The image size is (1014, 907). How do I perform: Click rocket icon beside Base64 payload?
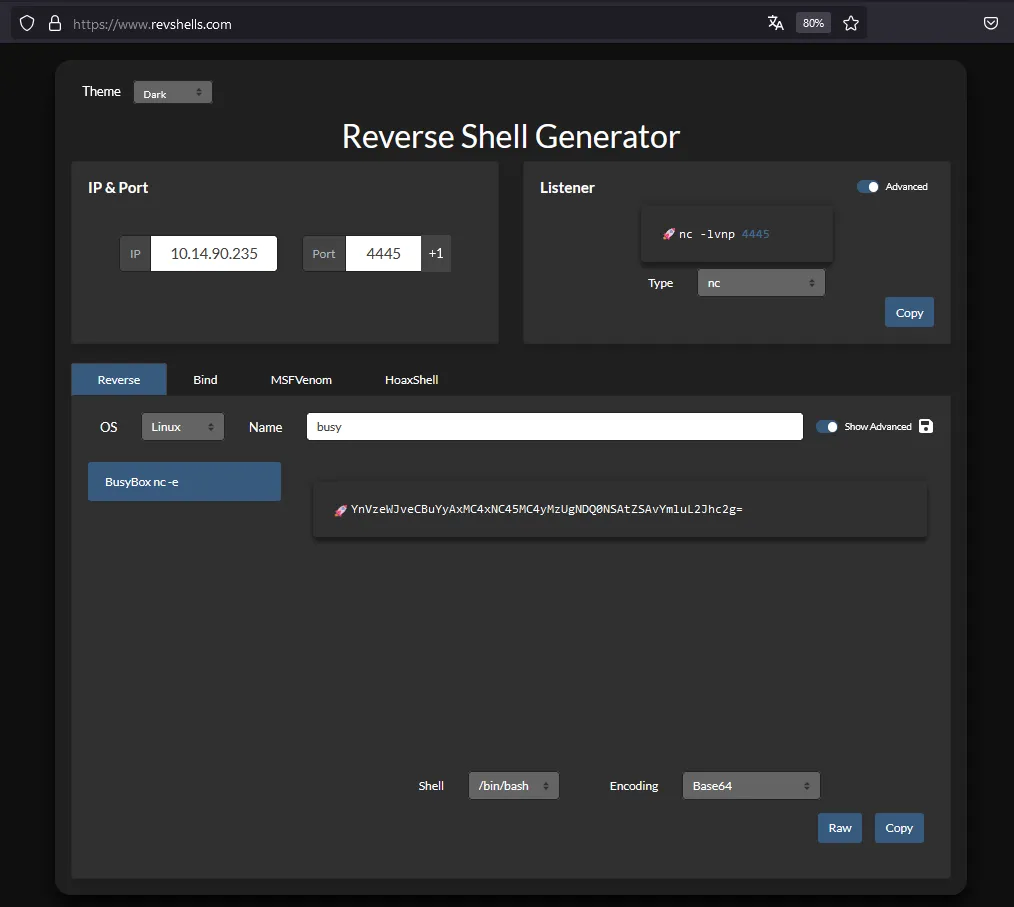point(341,510)
